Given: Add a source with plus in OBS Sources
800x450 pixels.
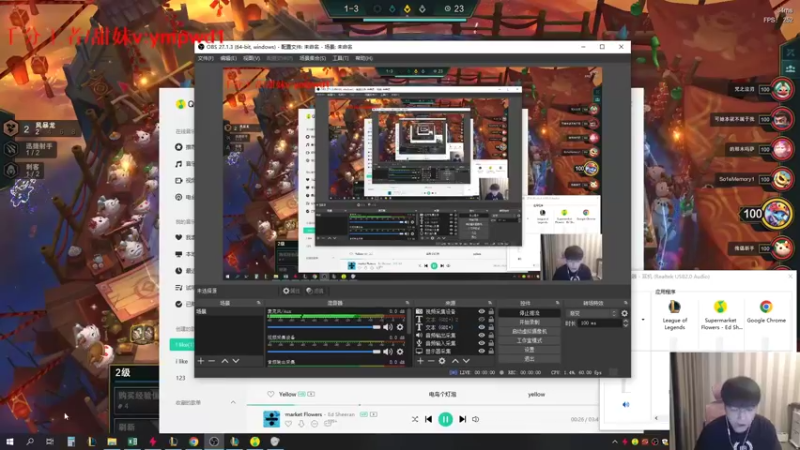Looking at the screenshot, I should 420,361.
